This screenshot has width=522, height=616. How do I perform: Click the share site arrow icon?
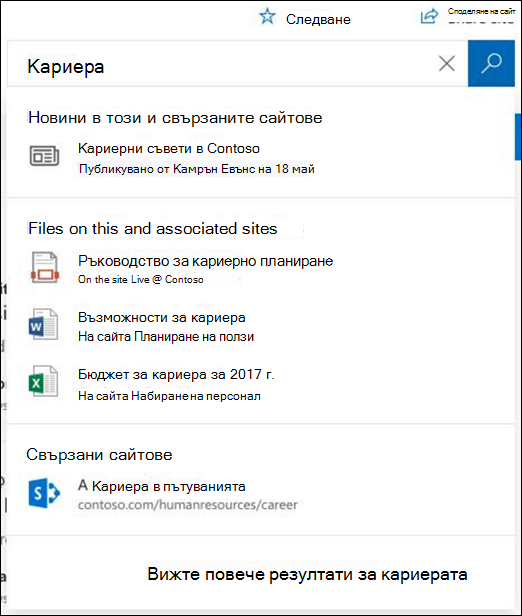coord(429,16)
